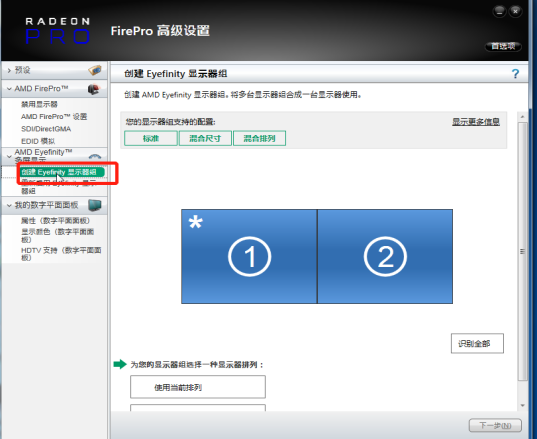Viewport: 537px width, 439px height.
Task: Select display 2 in the layout preview
Action: pyautogui.click(x=385, y=256)
